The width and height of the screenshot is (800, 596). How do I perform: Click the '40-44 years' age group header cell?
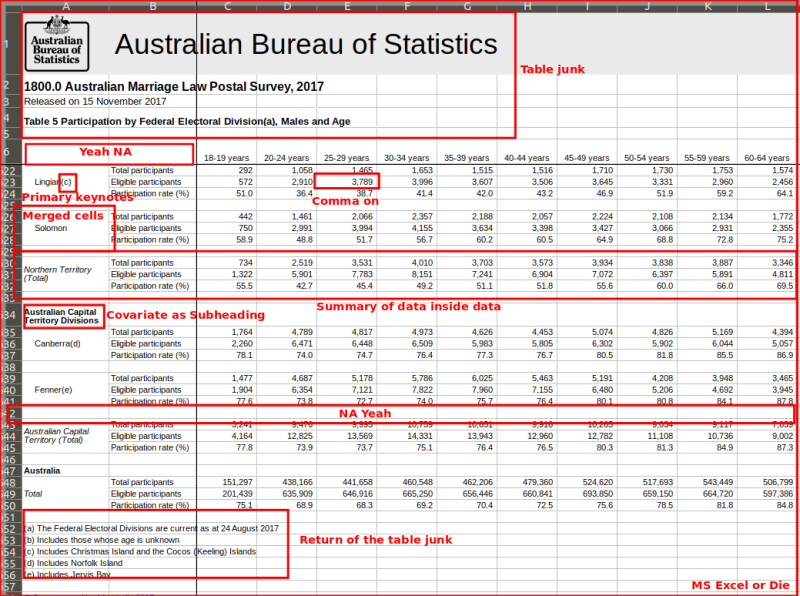tap(529, 158)
